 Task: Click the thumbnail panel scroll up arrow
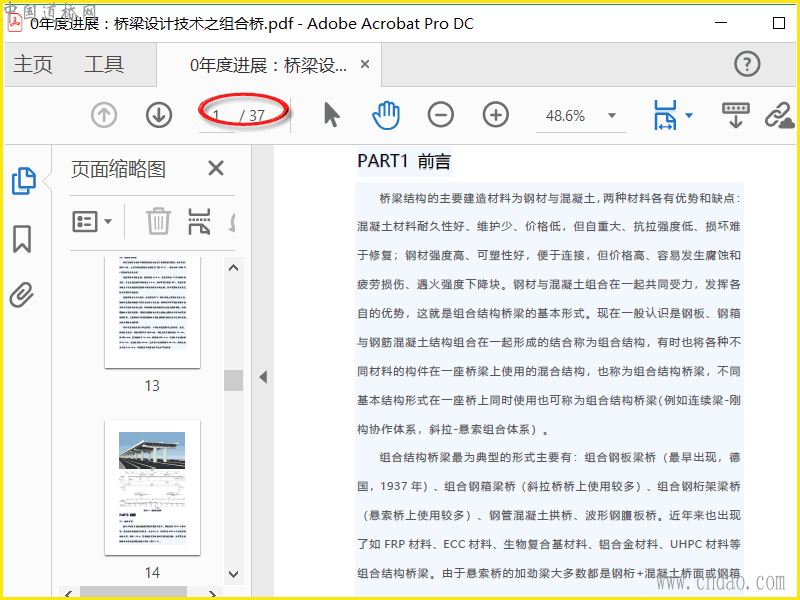coord(234,268)
